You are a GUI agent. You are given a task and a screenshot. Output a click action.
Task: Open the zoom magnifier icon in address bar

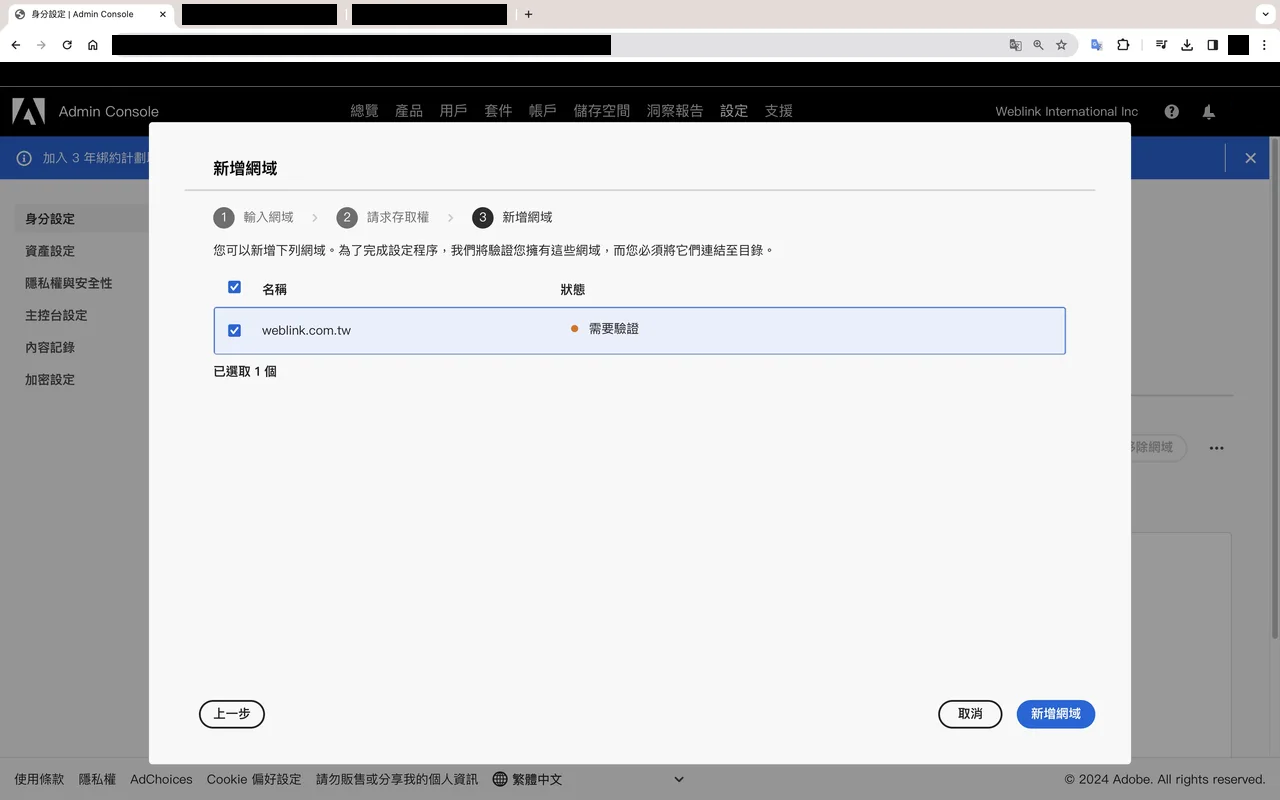tap(1038, 45)
